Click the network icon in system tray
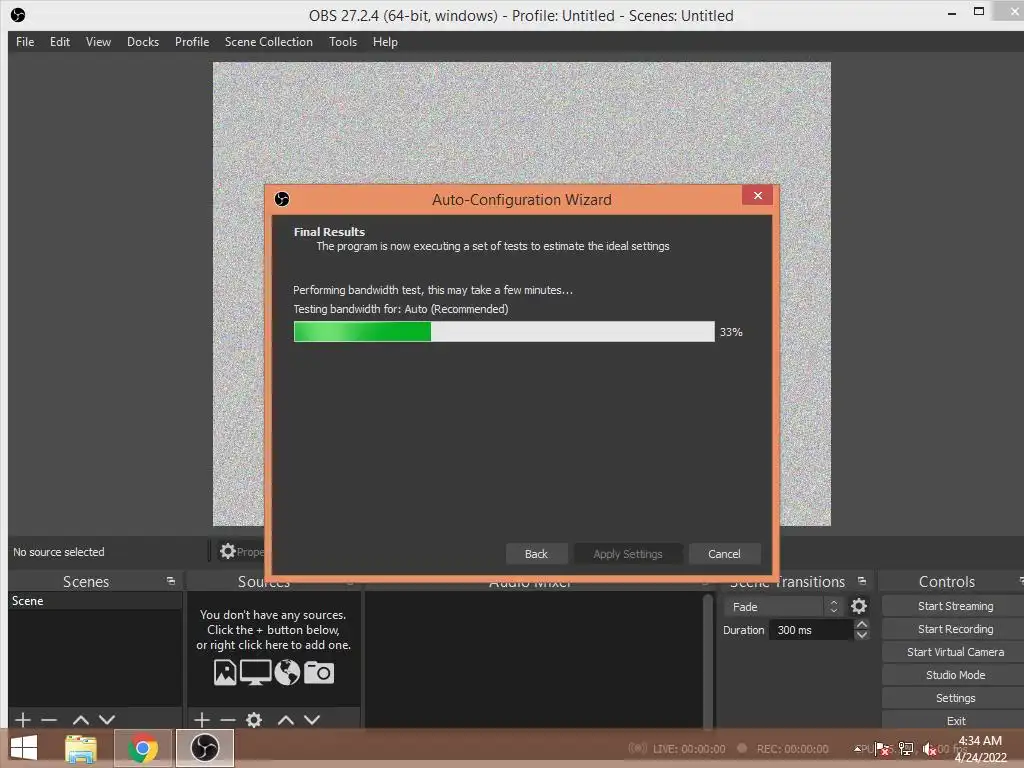The height and width of the screenshot is (768, 1024). (x=906, y=749)
